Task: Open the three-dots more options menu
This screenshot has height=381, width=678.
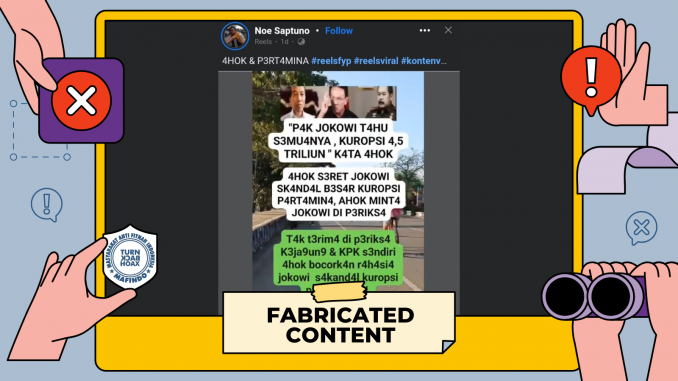Action: [425, 30]
